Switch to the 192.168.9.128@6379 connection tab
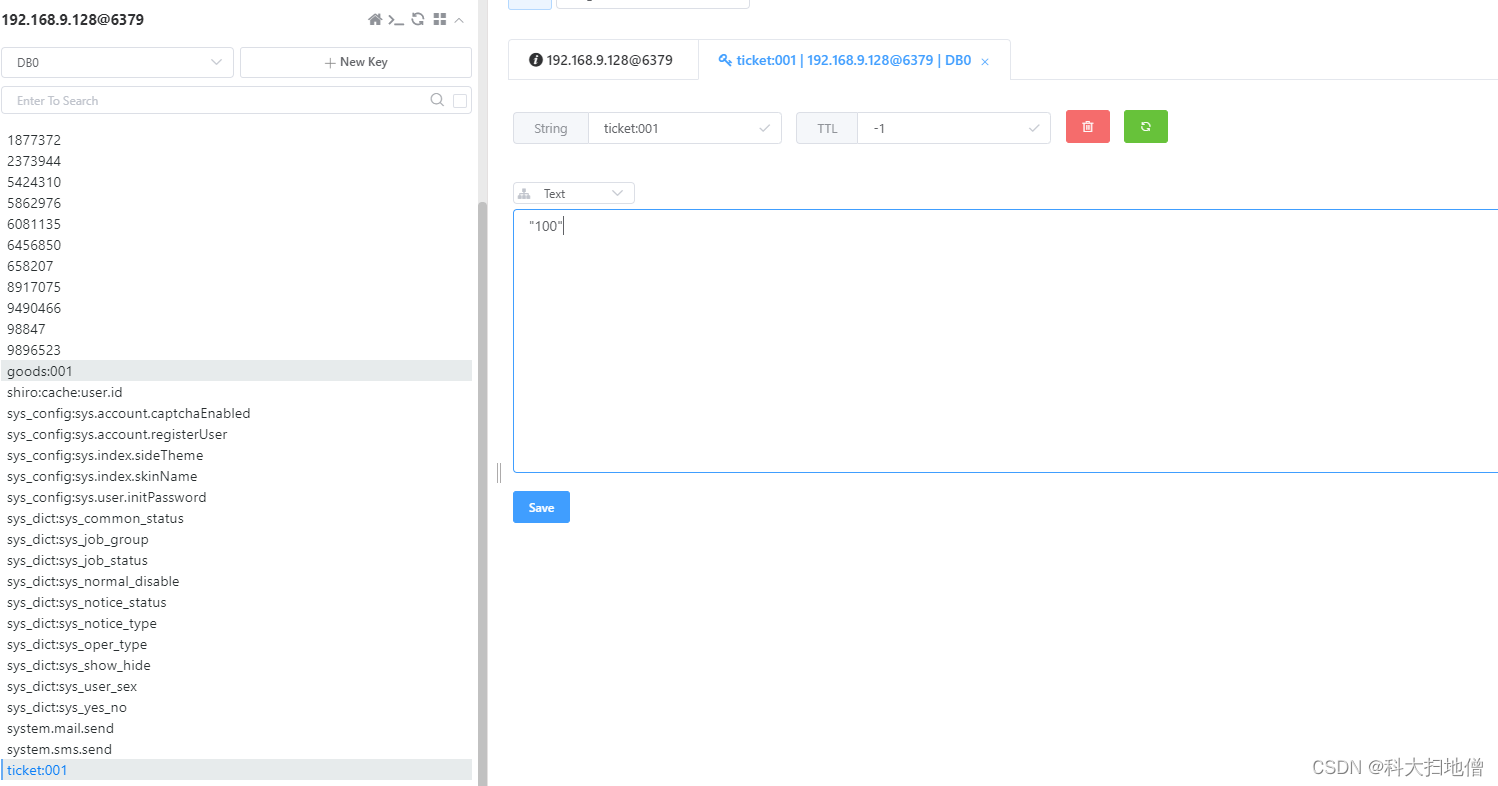Image resolution: width=1498 pixels, height=786 pixels. click(602, 59)
